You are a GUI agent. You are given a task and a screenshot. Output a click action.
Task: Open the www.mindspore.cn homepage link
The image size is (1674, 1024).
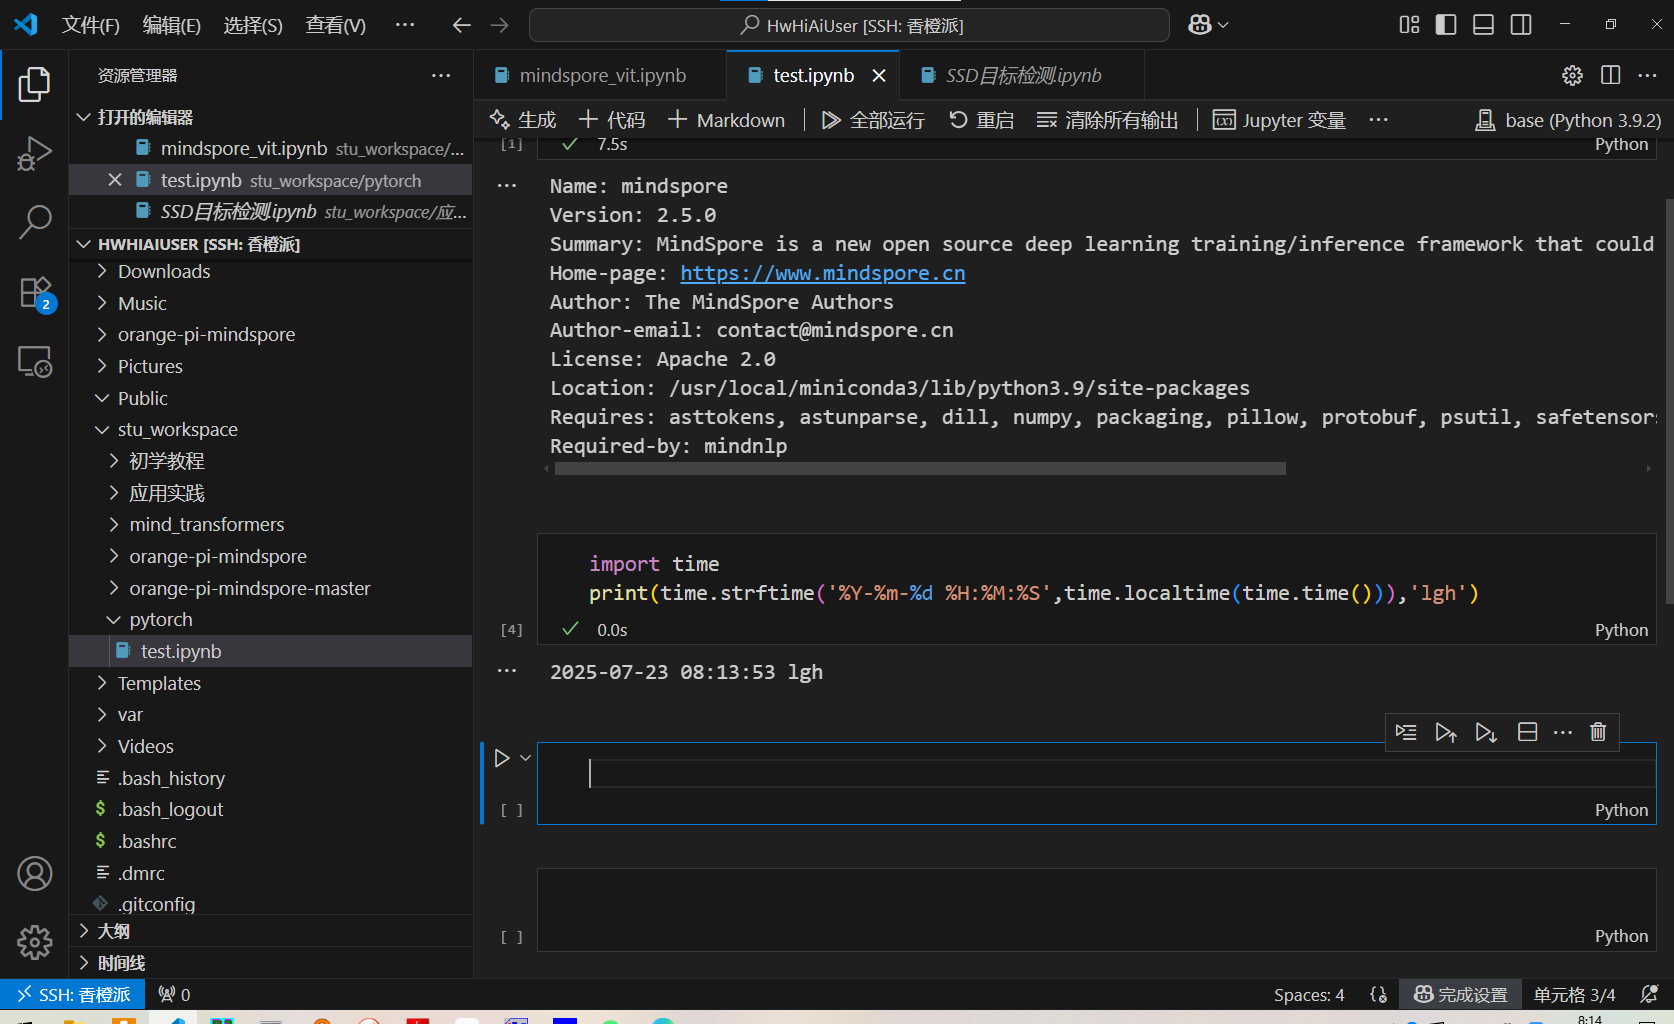(822, 273)
